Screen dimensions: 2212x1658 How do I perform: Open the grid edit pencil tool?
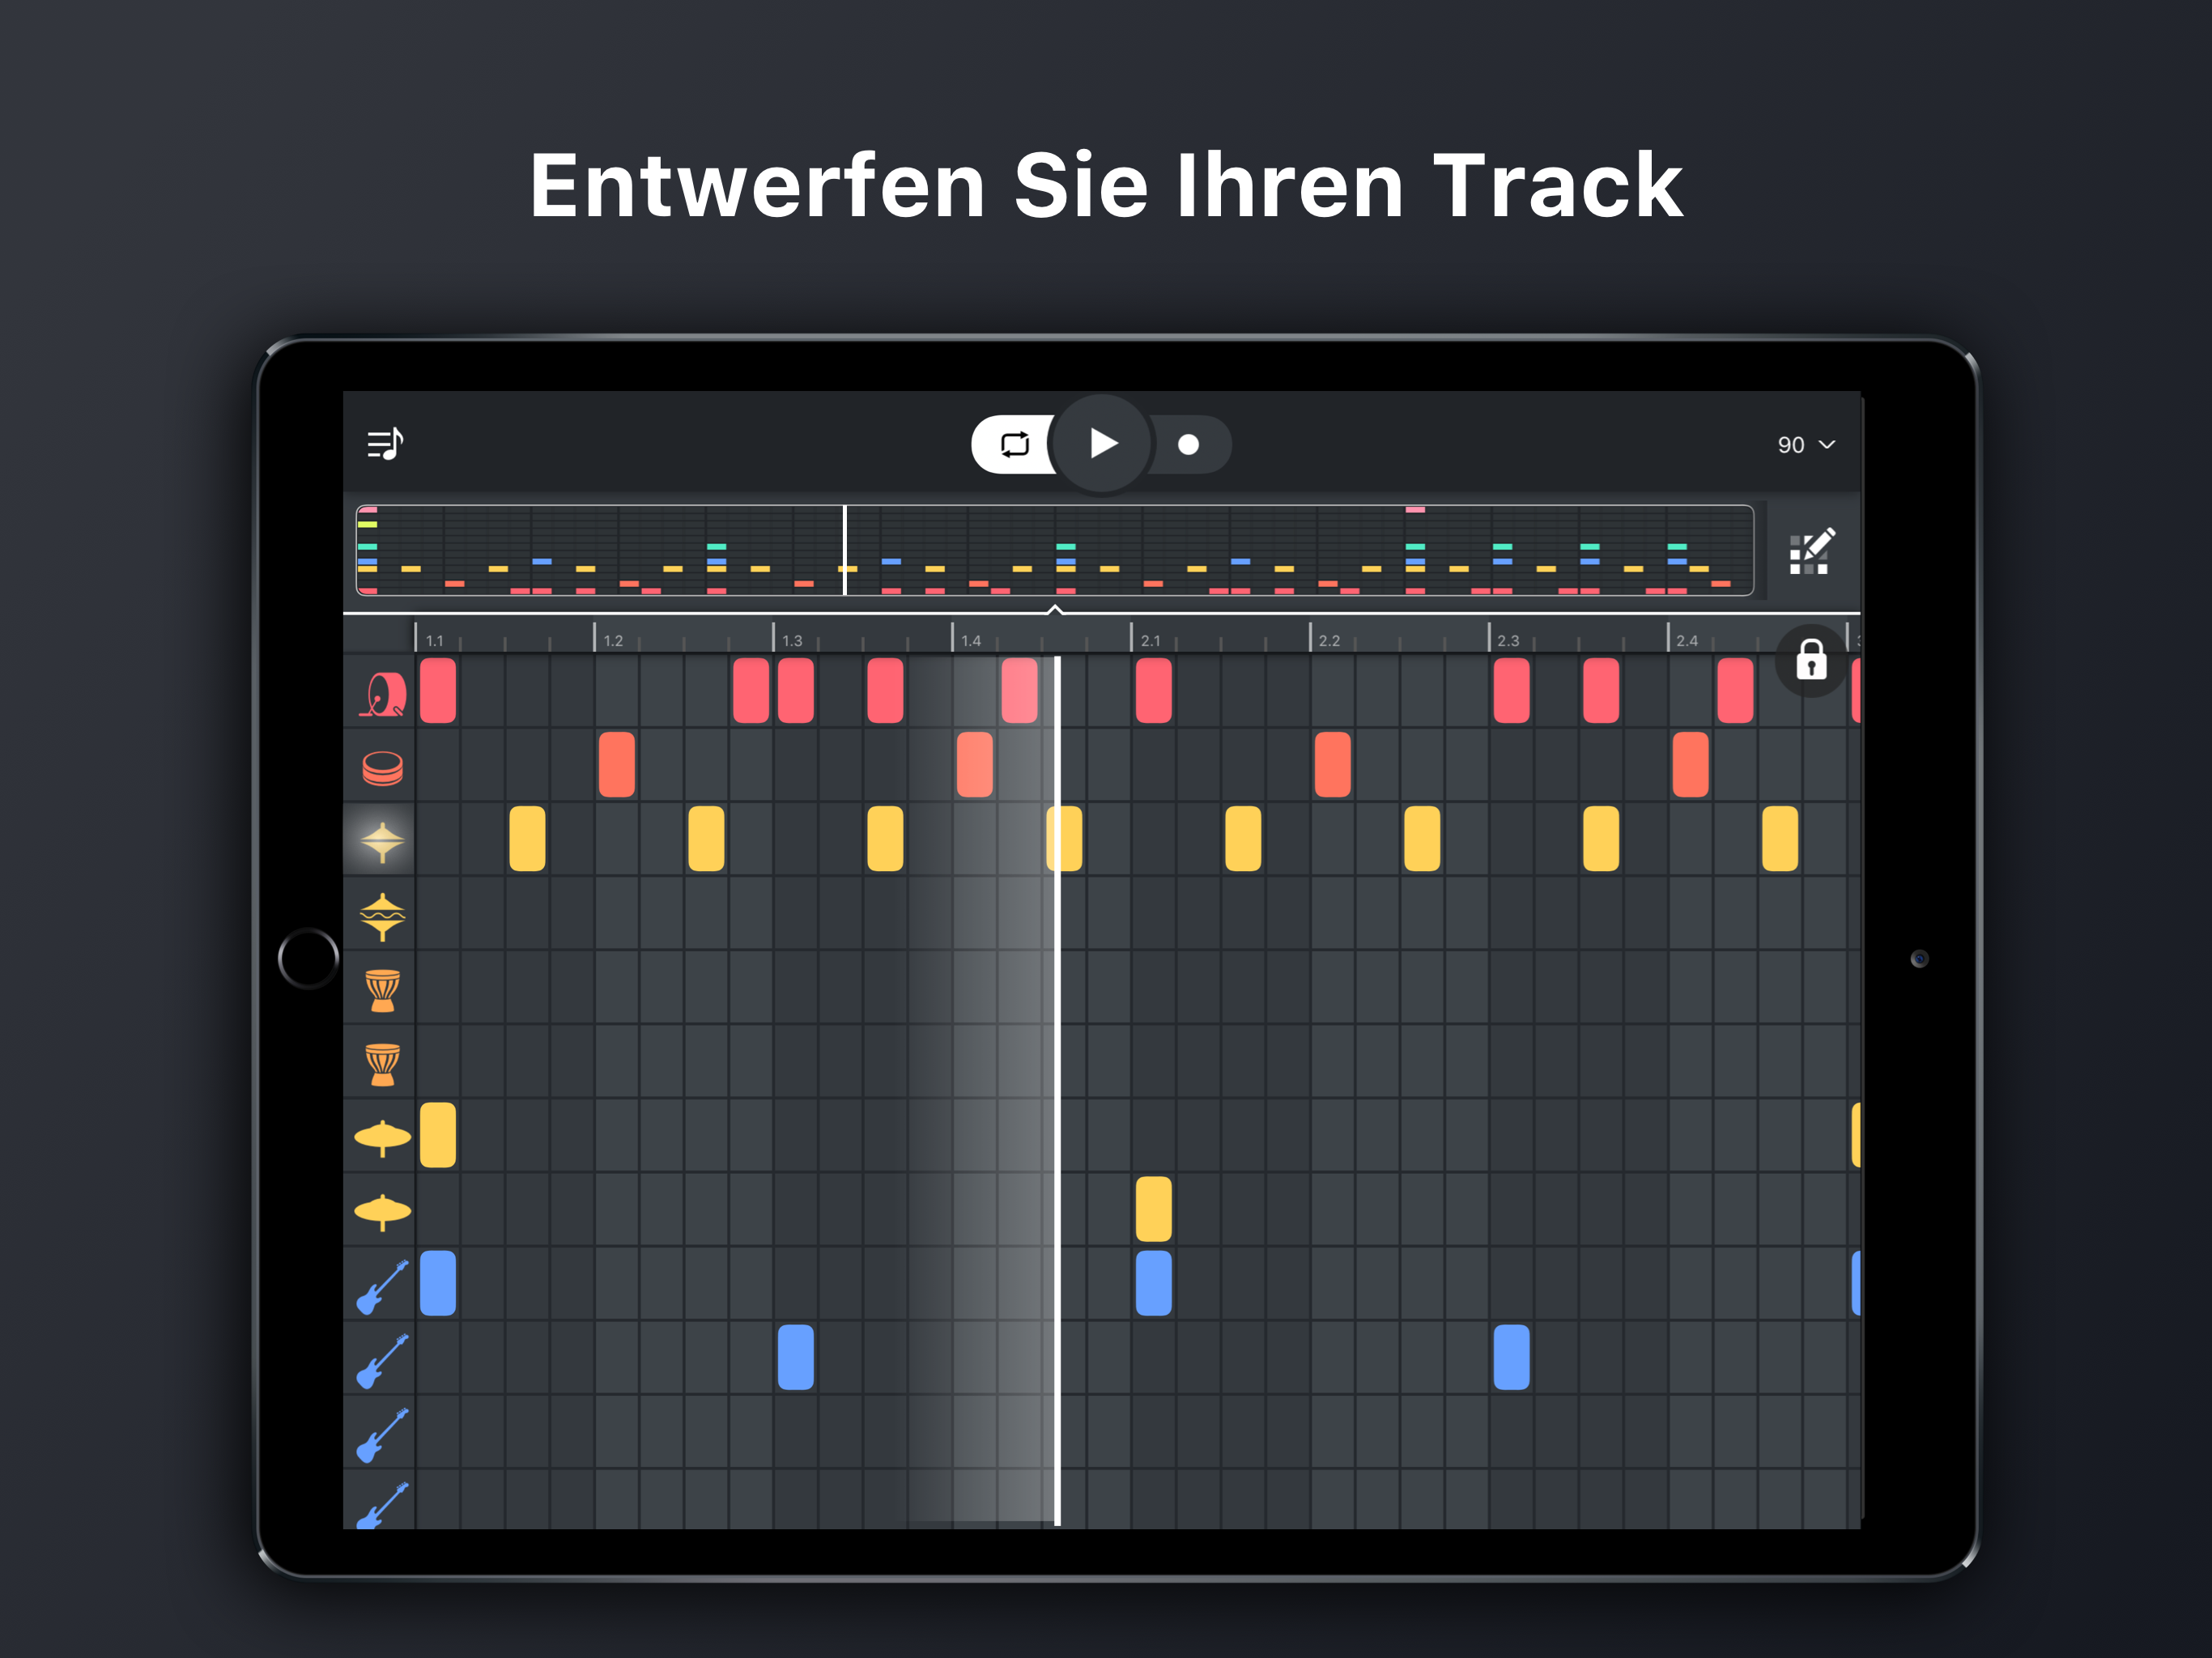click(x=1811, y=551)
